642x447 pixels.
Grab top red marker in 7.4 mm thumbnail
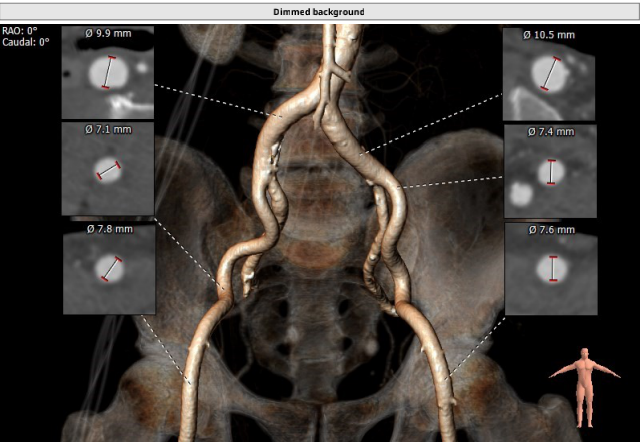coord(550,161)
